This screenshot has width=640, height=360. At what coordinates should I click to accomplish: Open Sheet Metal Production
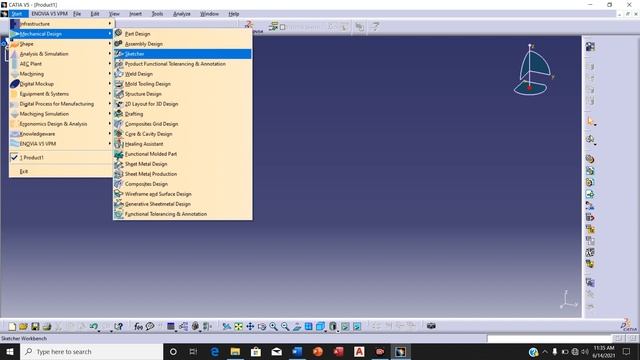pyautogui.click(x=182, y=174)
